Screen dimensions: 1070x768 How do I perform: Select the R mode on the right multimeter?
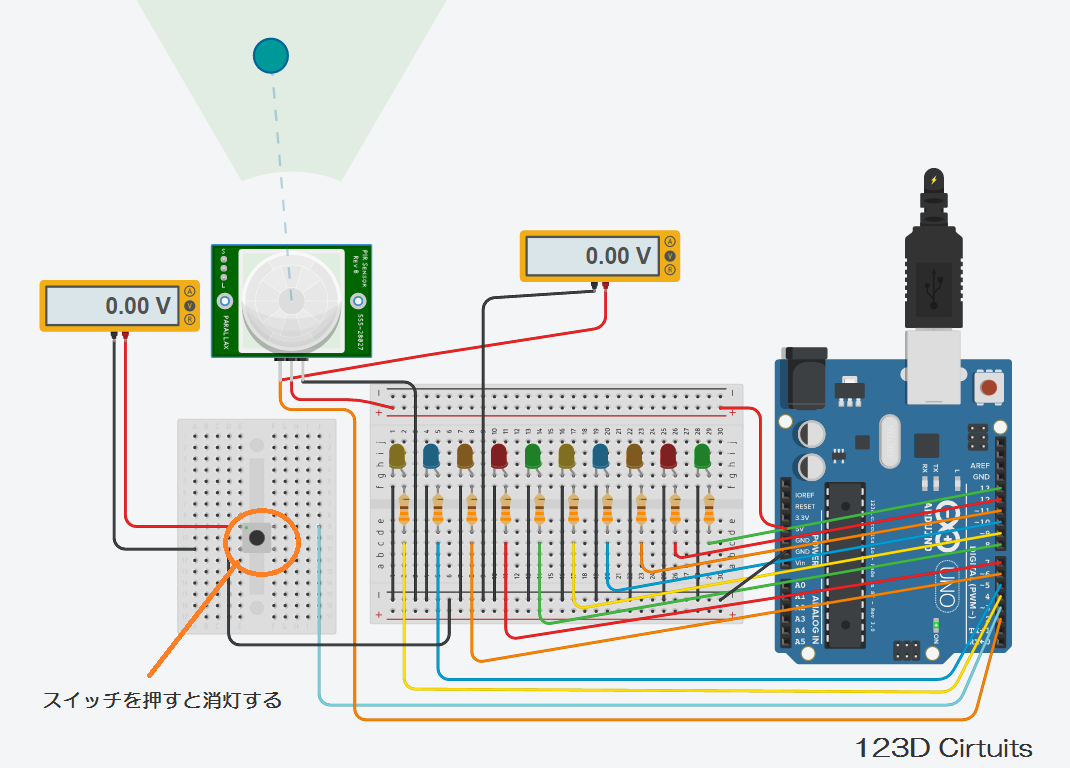click(670, 270)
